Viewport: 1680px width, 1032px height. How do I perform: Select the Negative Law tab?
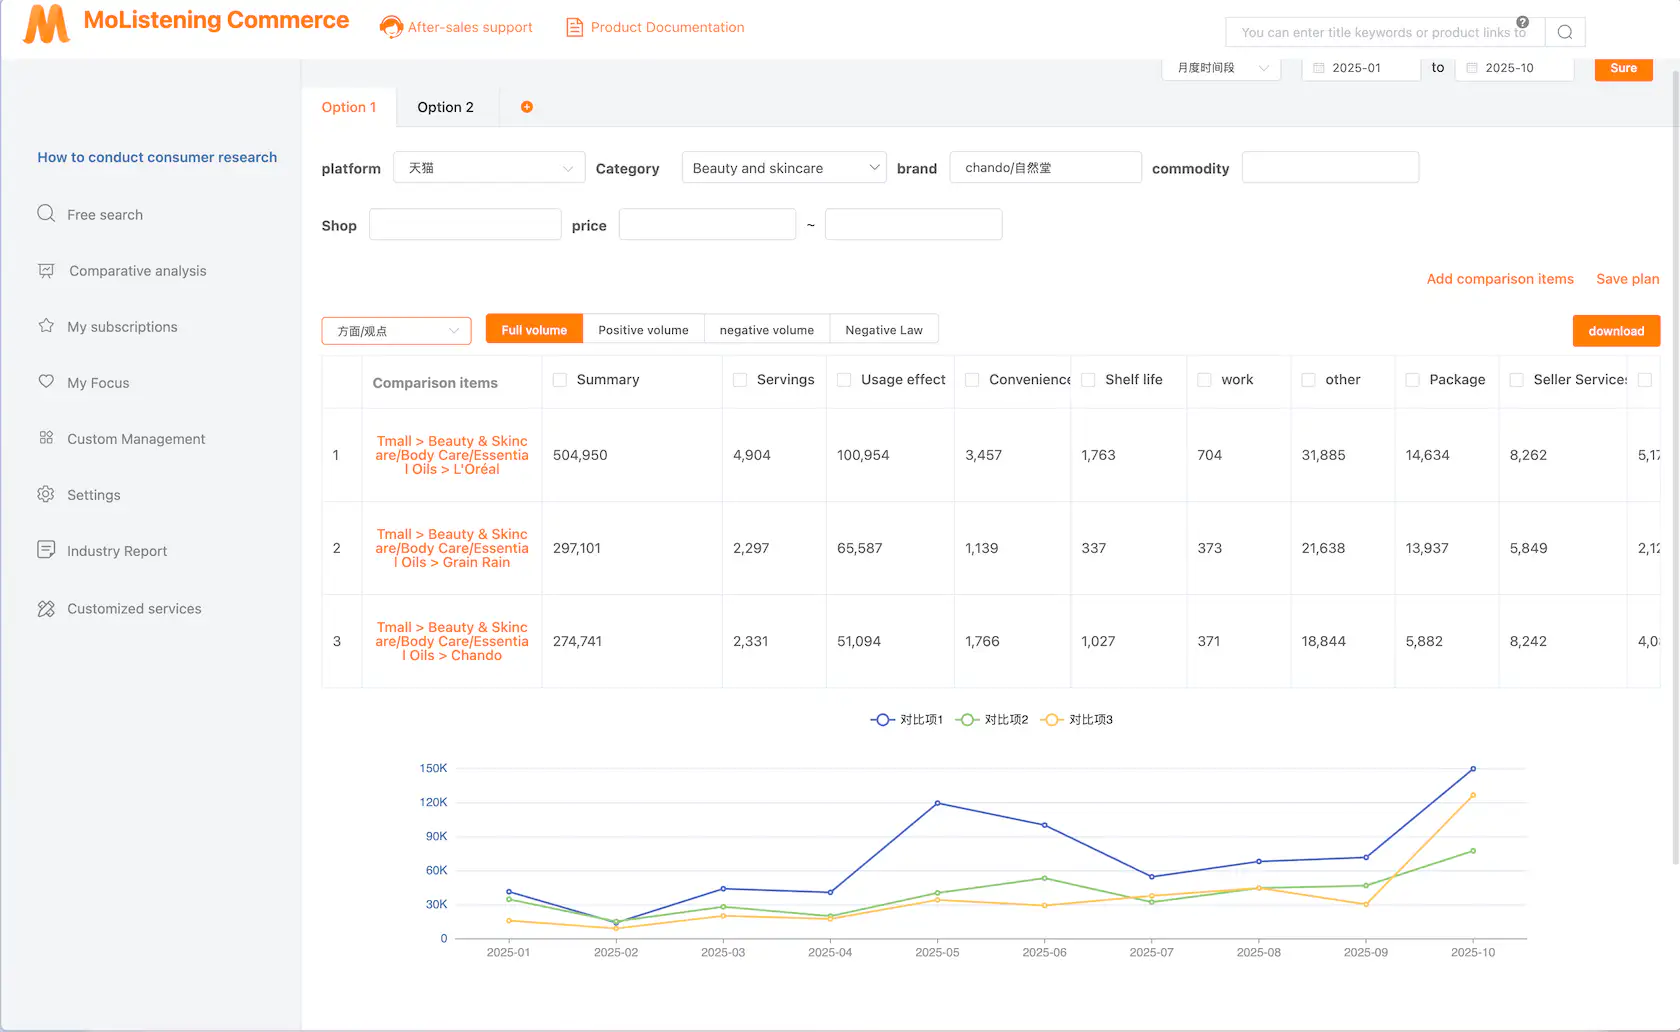pos(884,328)
